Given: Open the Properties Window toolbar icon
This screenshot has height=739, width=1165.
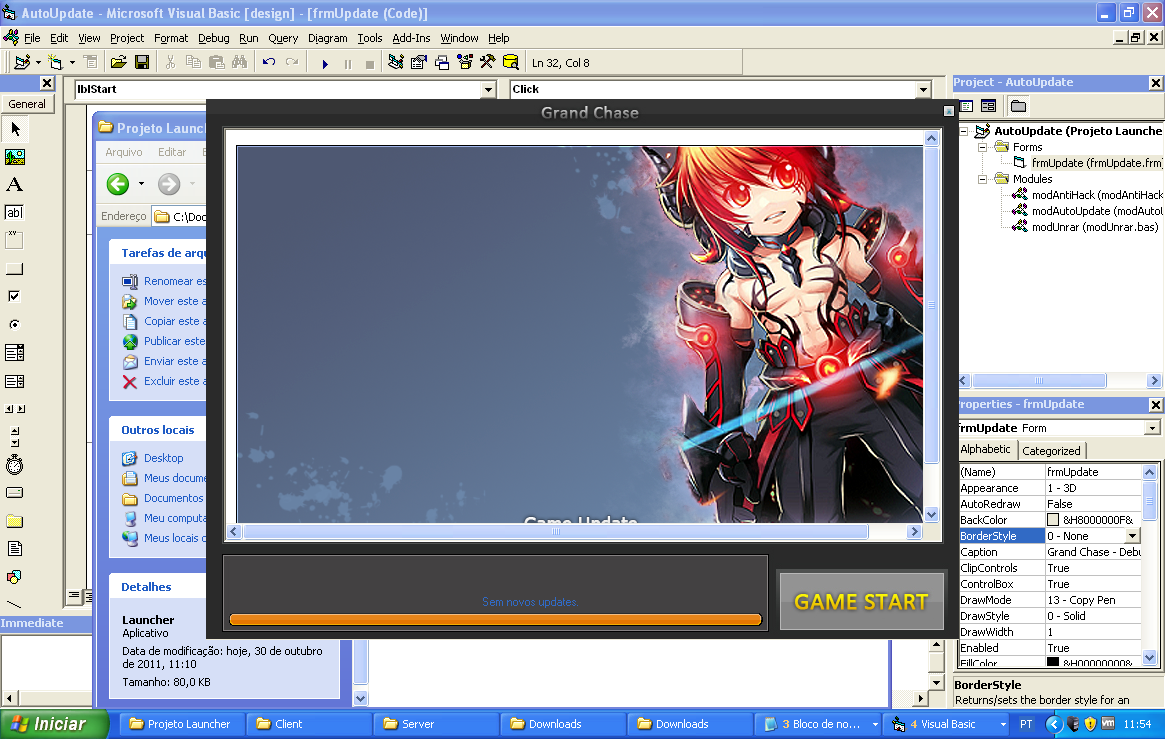Looking at the screenshot, I should tap(419, 62).
